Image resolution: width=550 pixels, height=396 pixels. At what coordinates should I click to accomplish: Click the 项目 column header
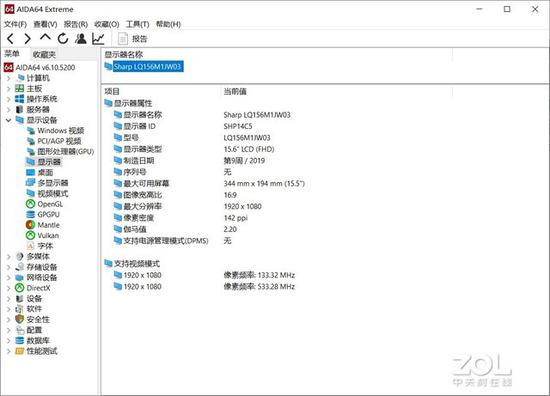pyautogui.click(x=112, y=92)
